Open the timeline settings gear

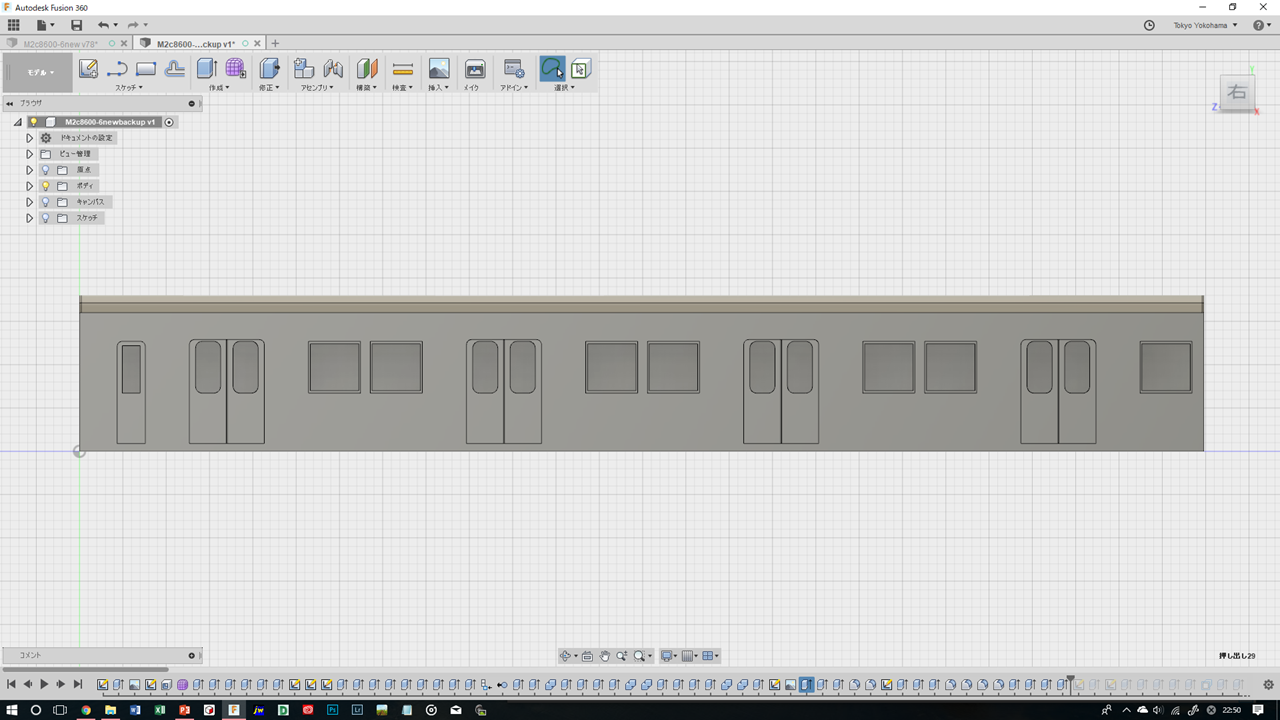point(1268,685)
